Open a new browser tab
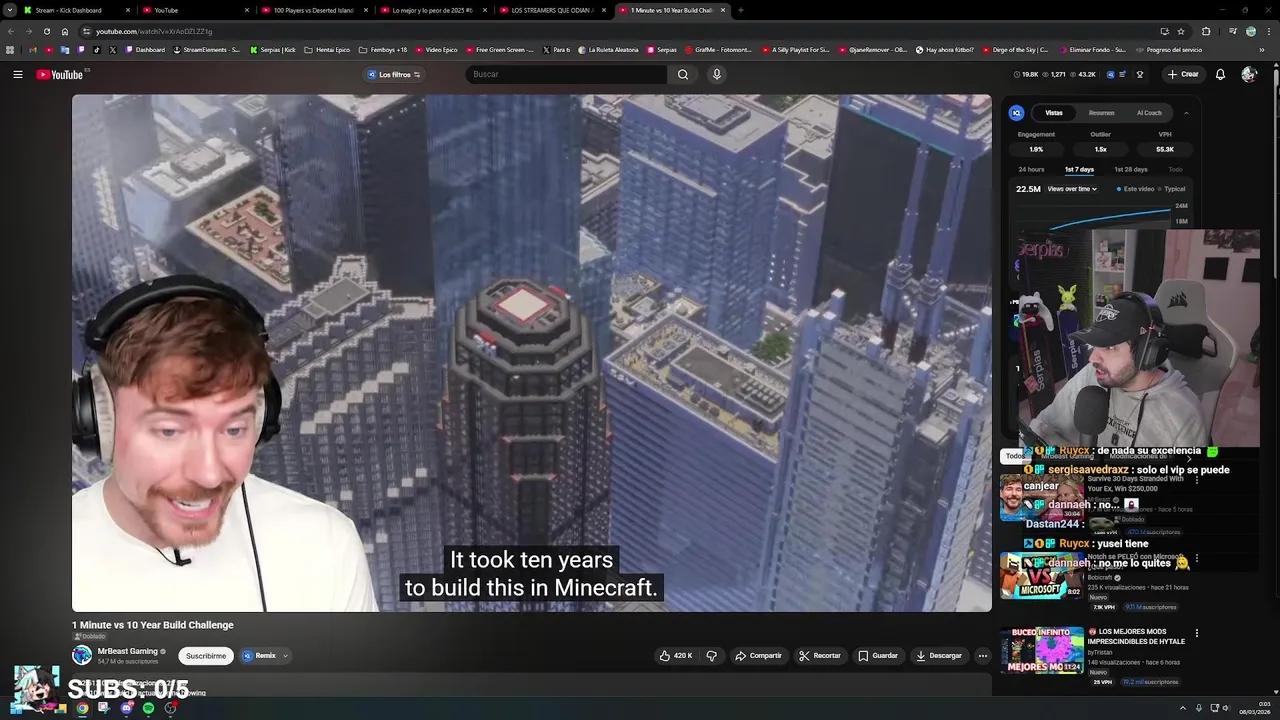This screenshot has height=720, width=1280. tap(739, 10)
